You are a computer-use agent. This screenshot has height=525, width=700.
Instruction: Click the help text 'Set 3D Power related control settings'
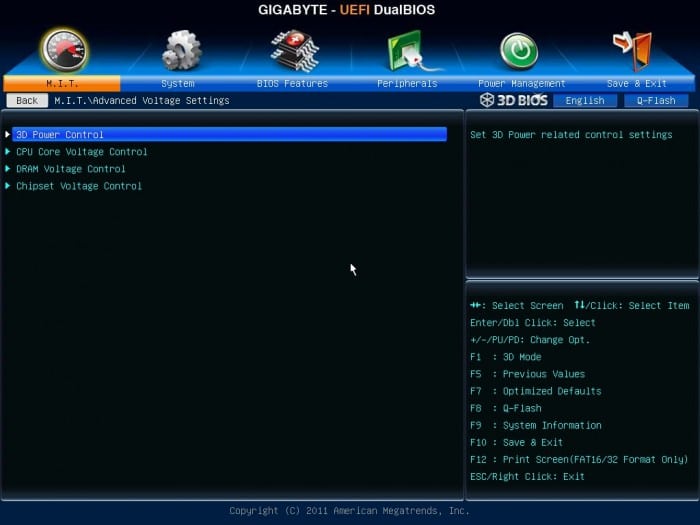[571, 134]
